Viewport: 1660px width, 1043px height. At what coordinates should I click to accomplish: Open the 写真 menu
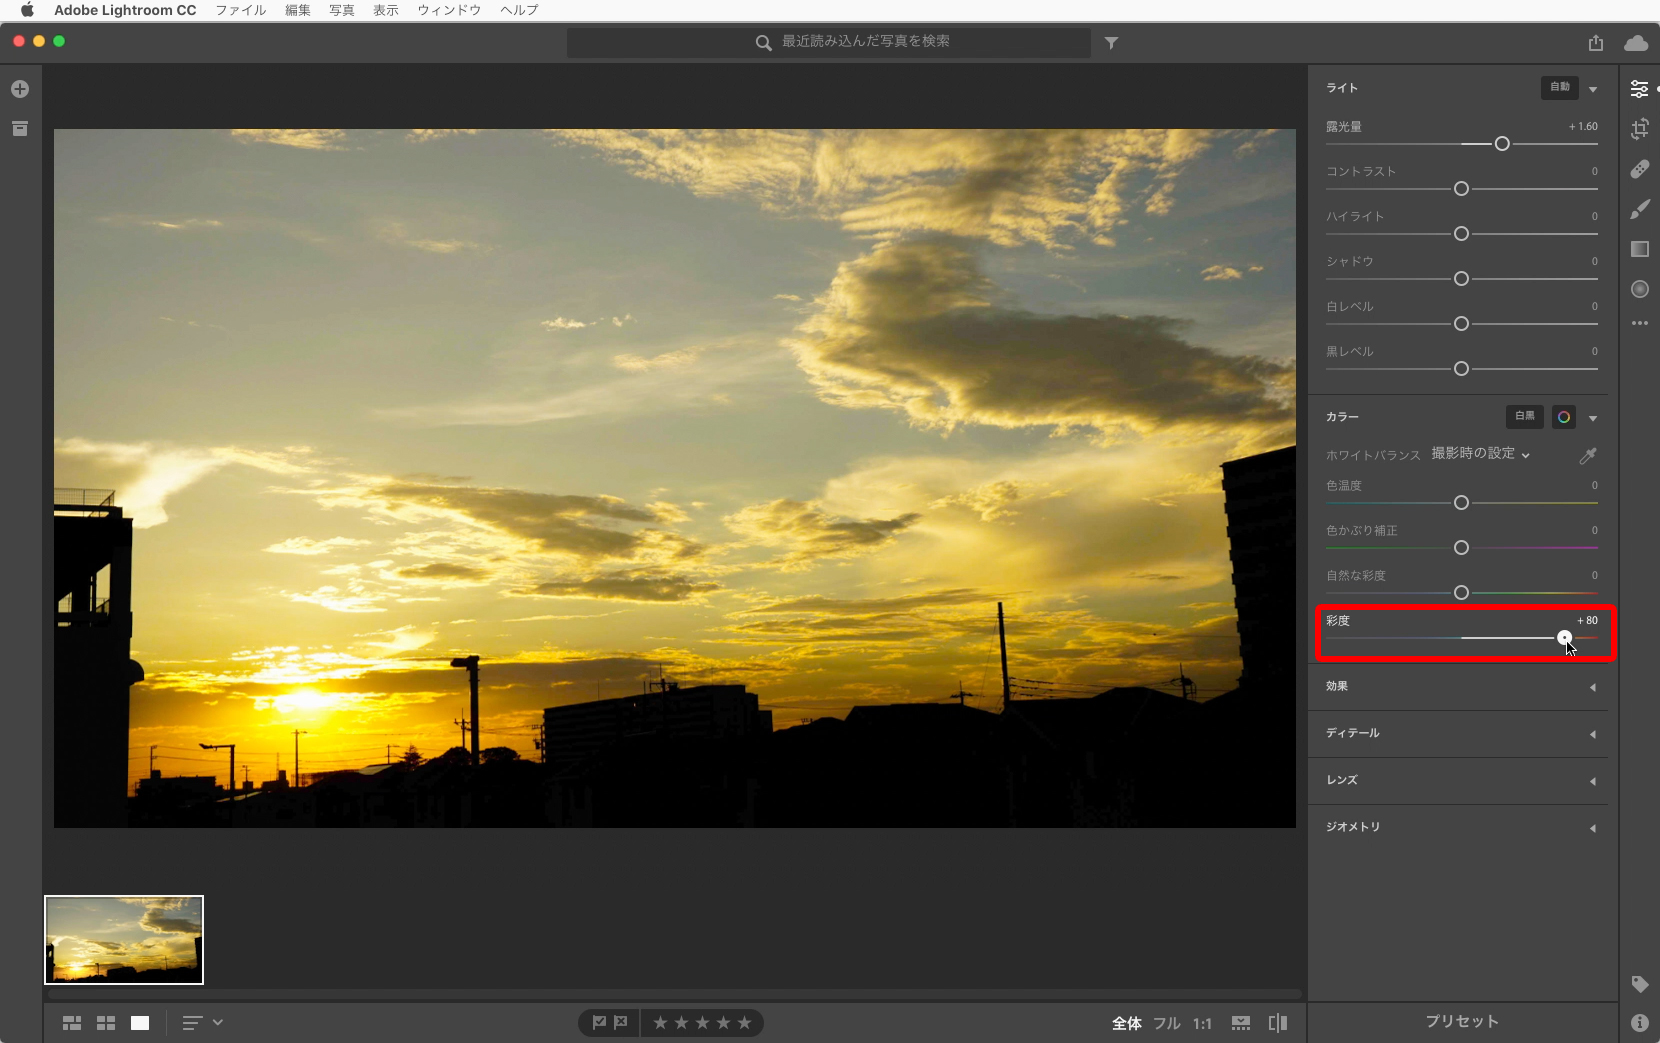pyautogui.click(x=342, y=10)
